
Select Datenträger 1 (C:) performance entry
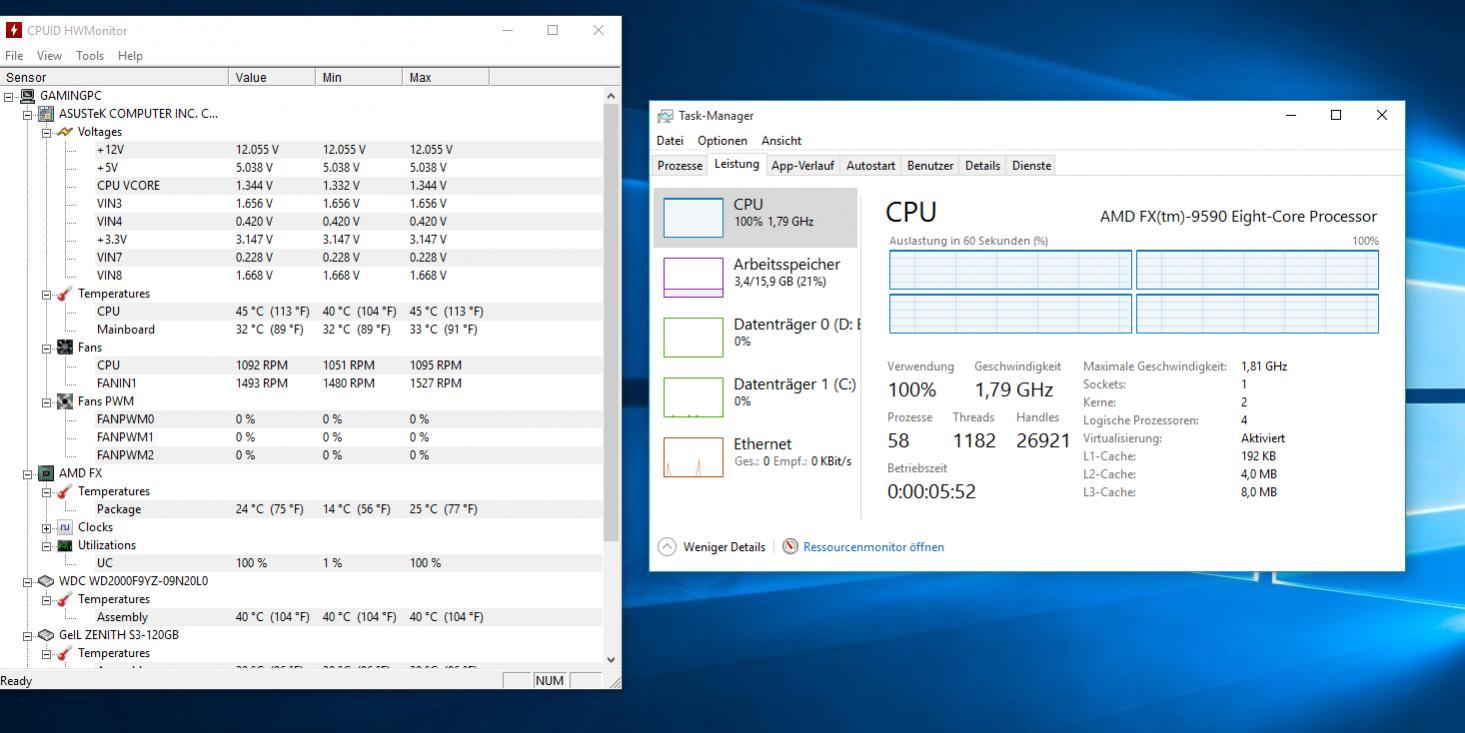coord(758,397)
